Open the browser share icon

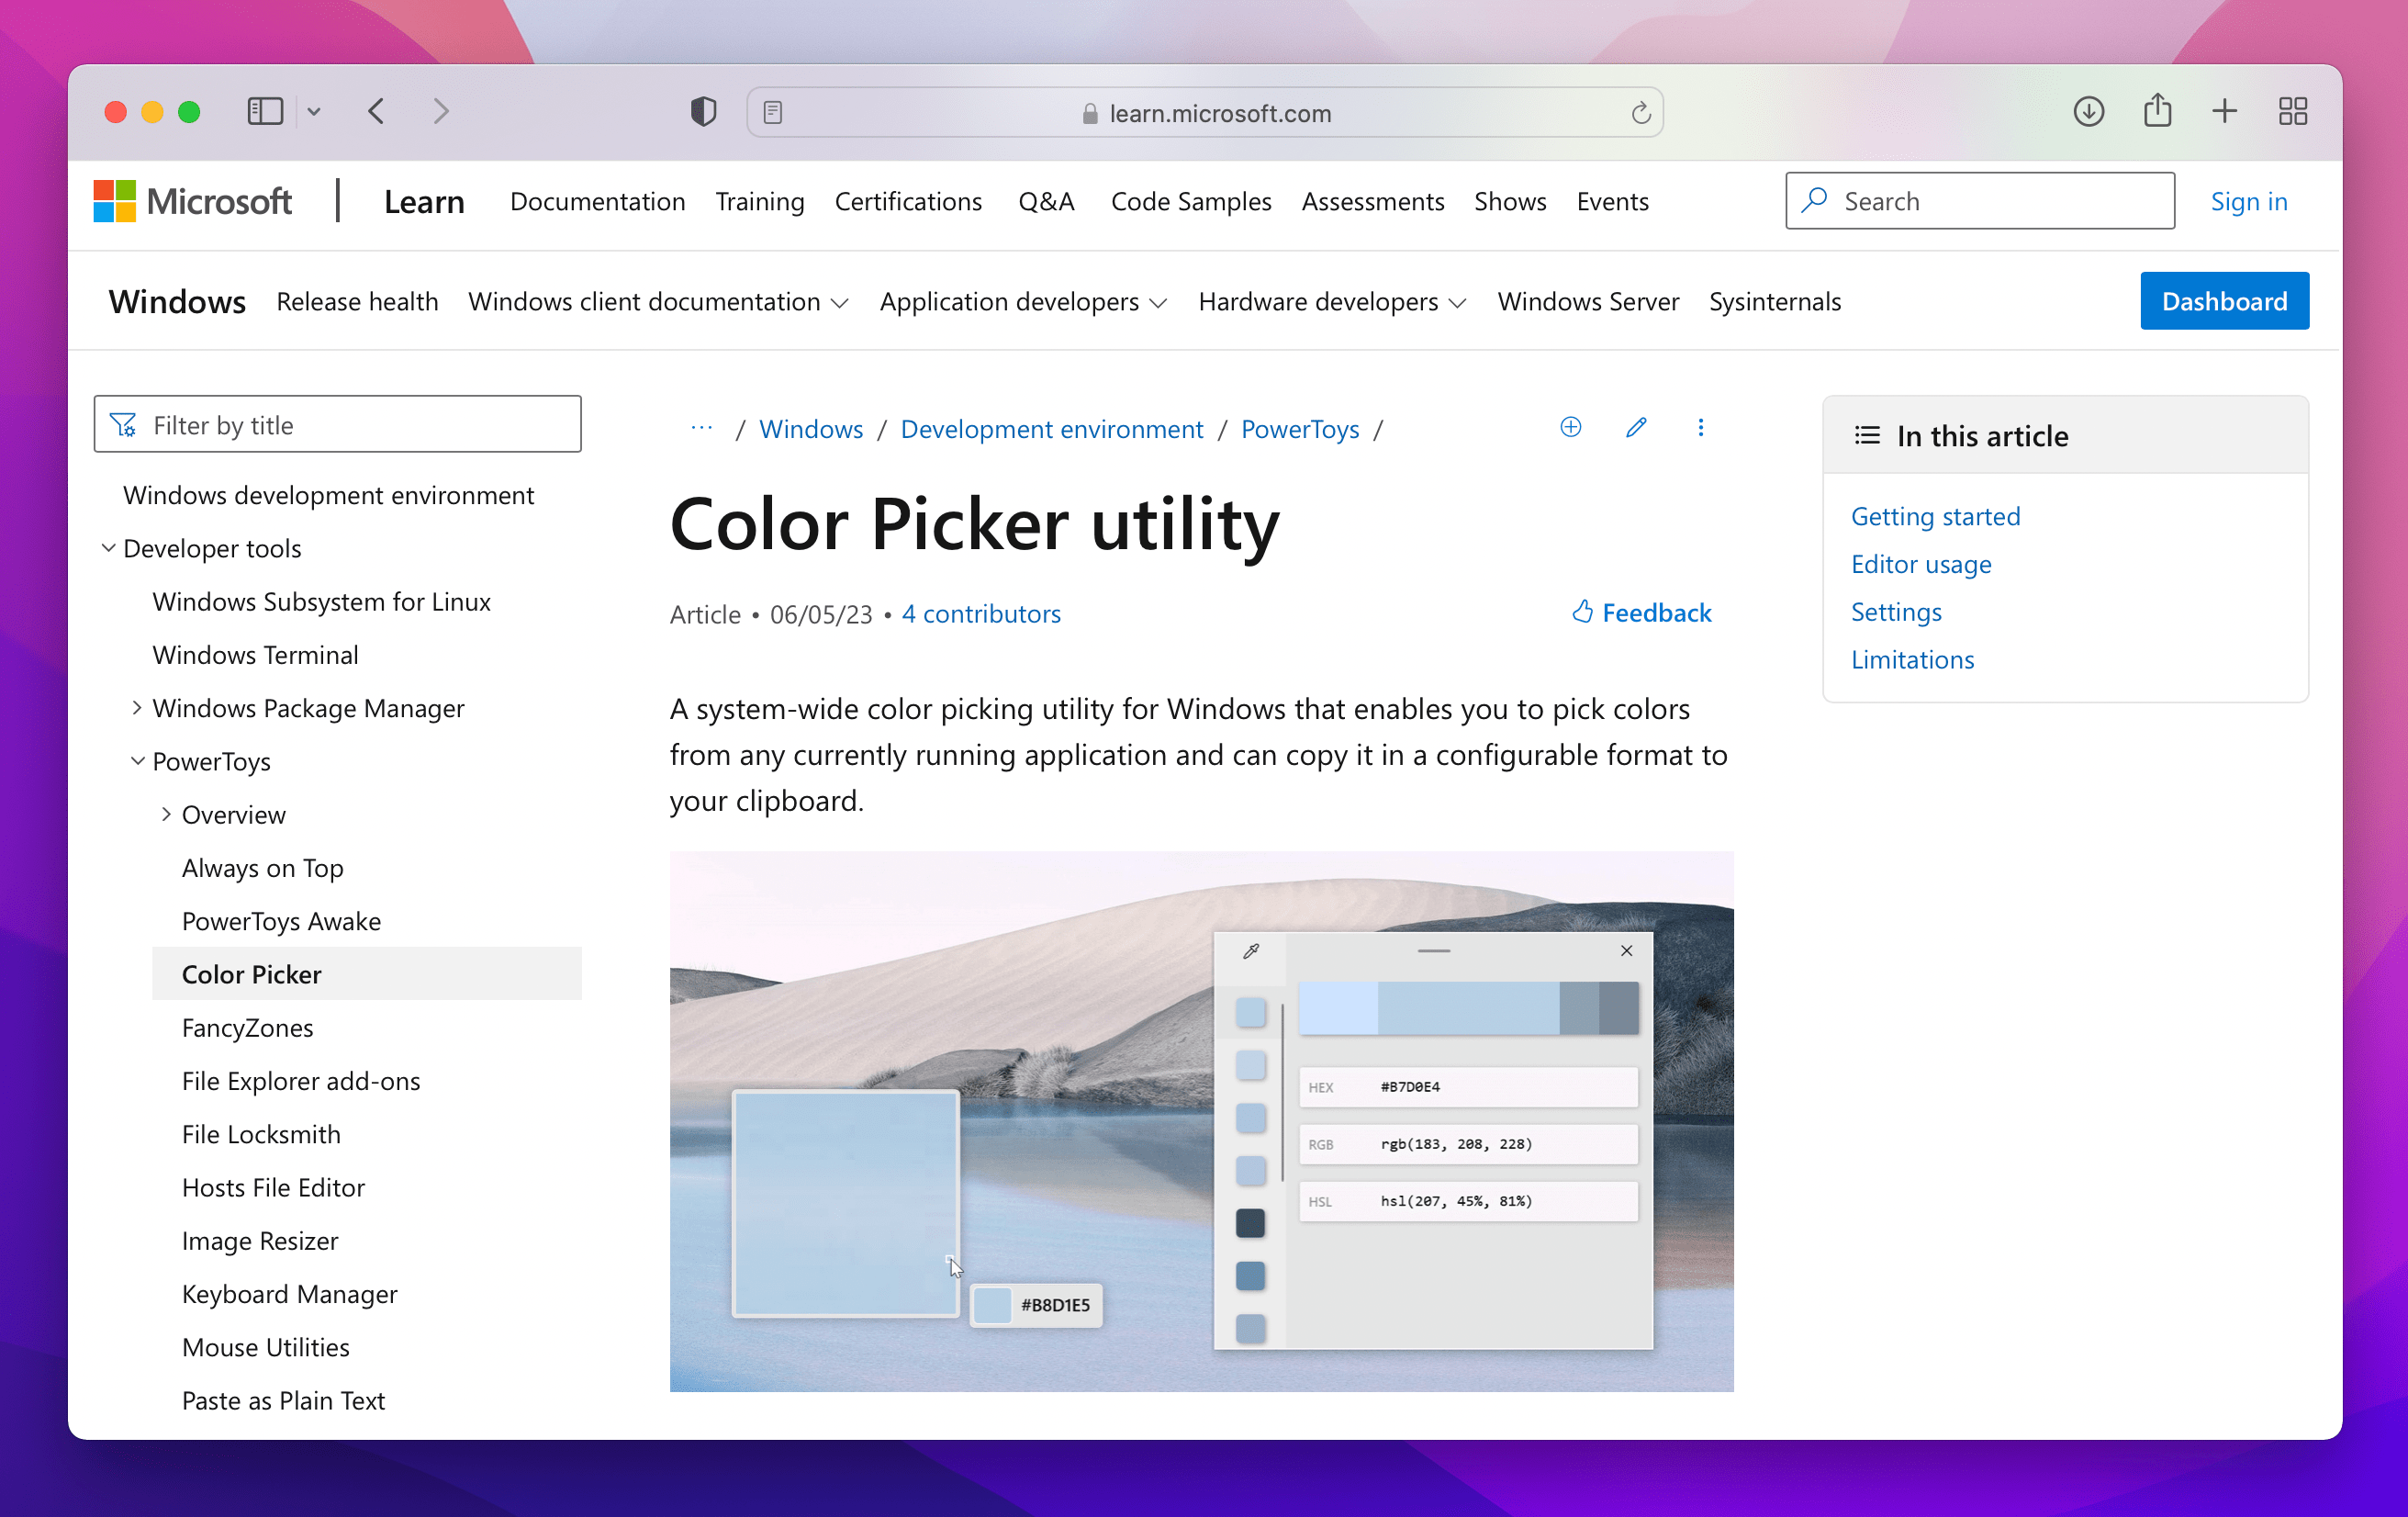(x=2158, y=111)
